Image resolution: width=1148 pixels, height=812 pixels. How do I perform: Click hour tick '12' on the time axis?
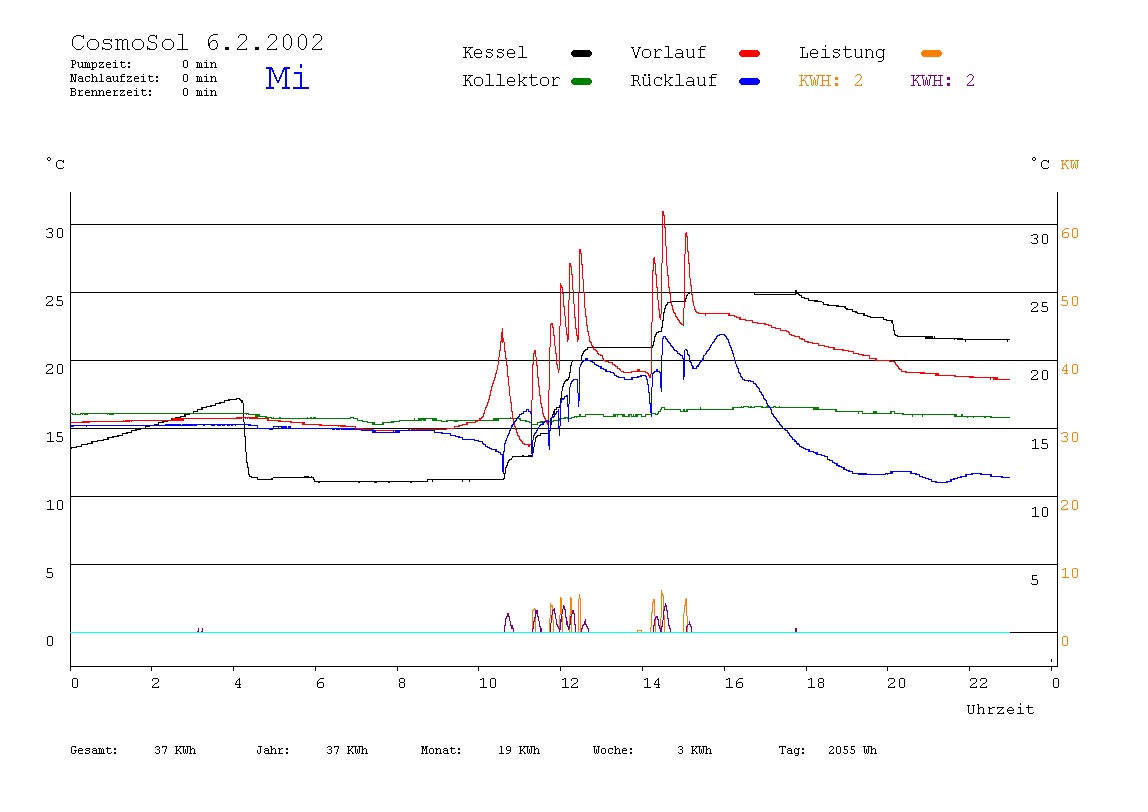(x=570, y=683)
